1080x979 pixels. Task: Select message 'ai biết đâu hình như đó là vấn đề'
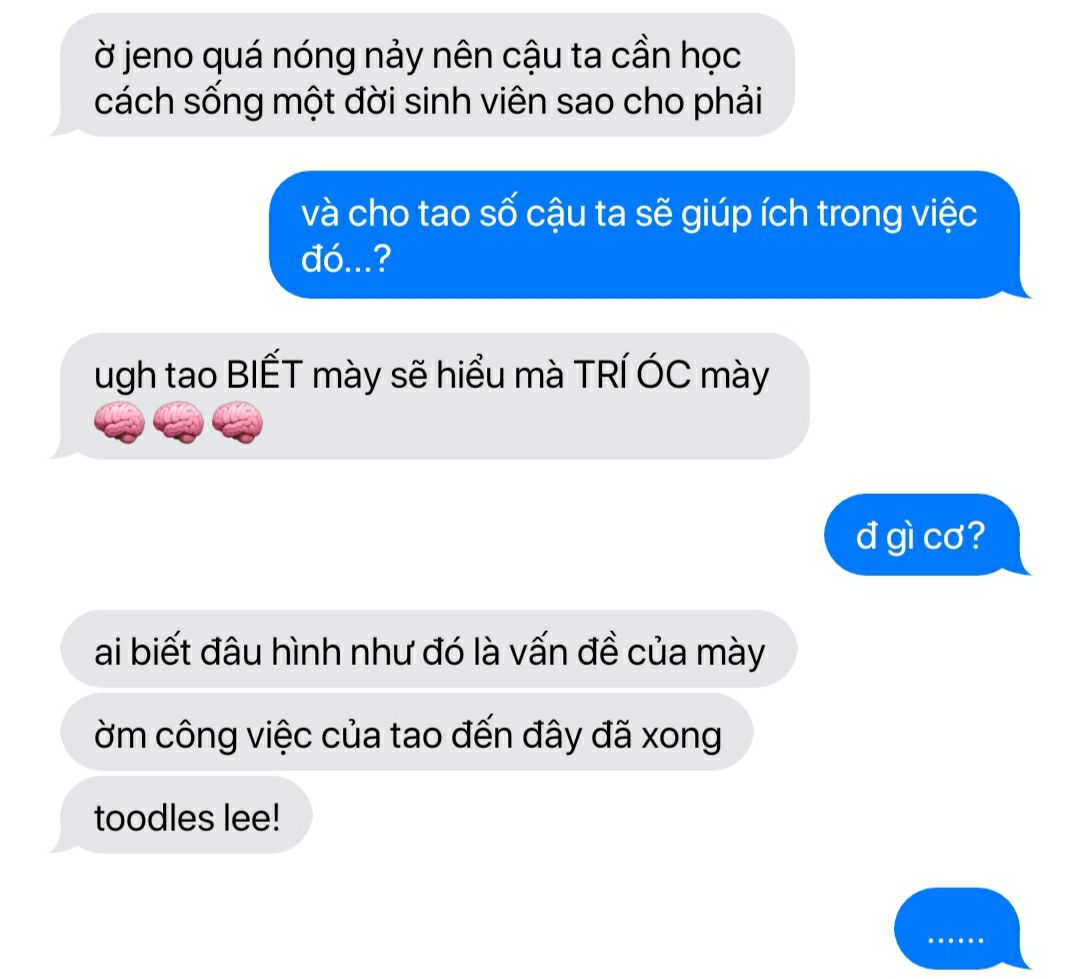(428, 649)
